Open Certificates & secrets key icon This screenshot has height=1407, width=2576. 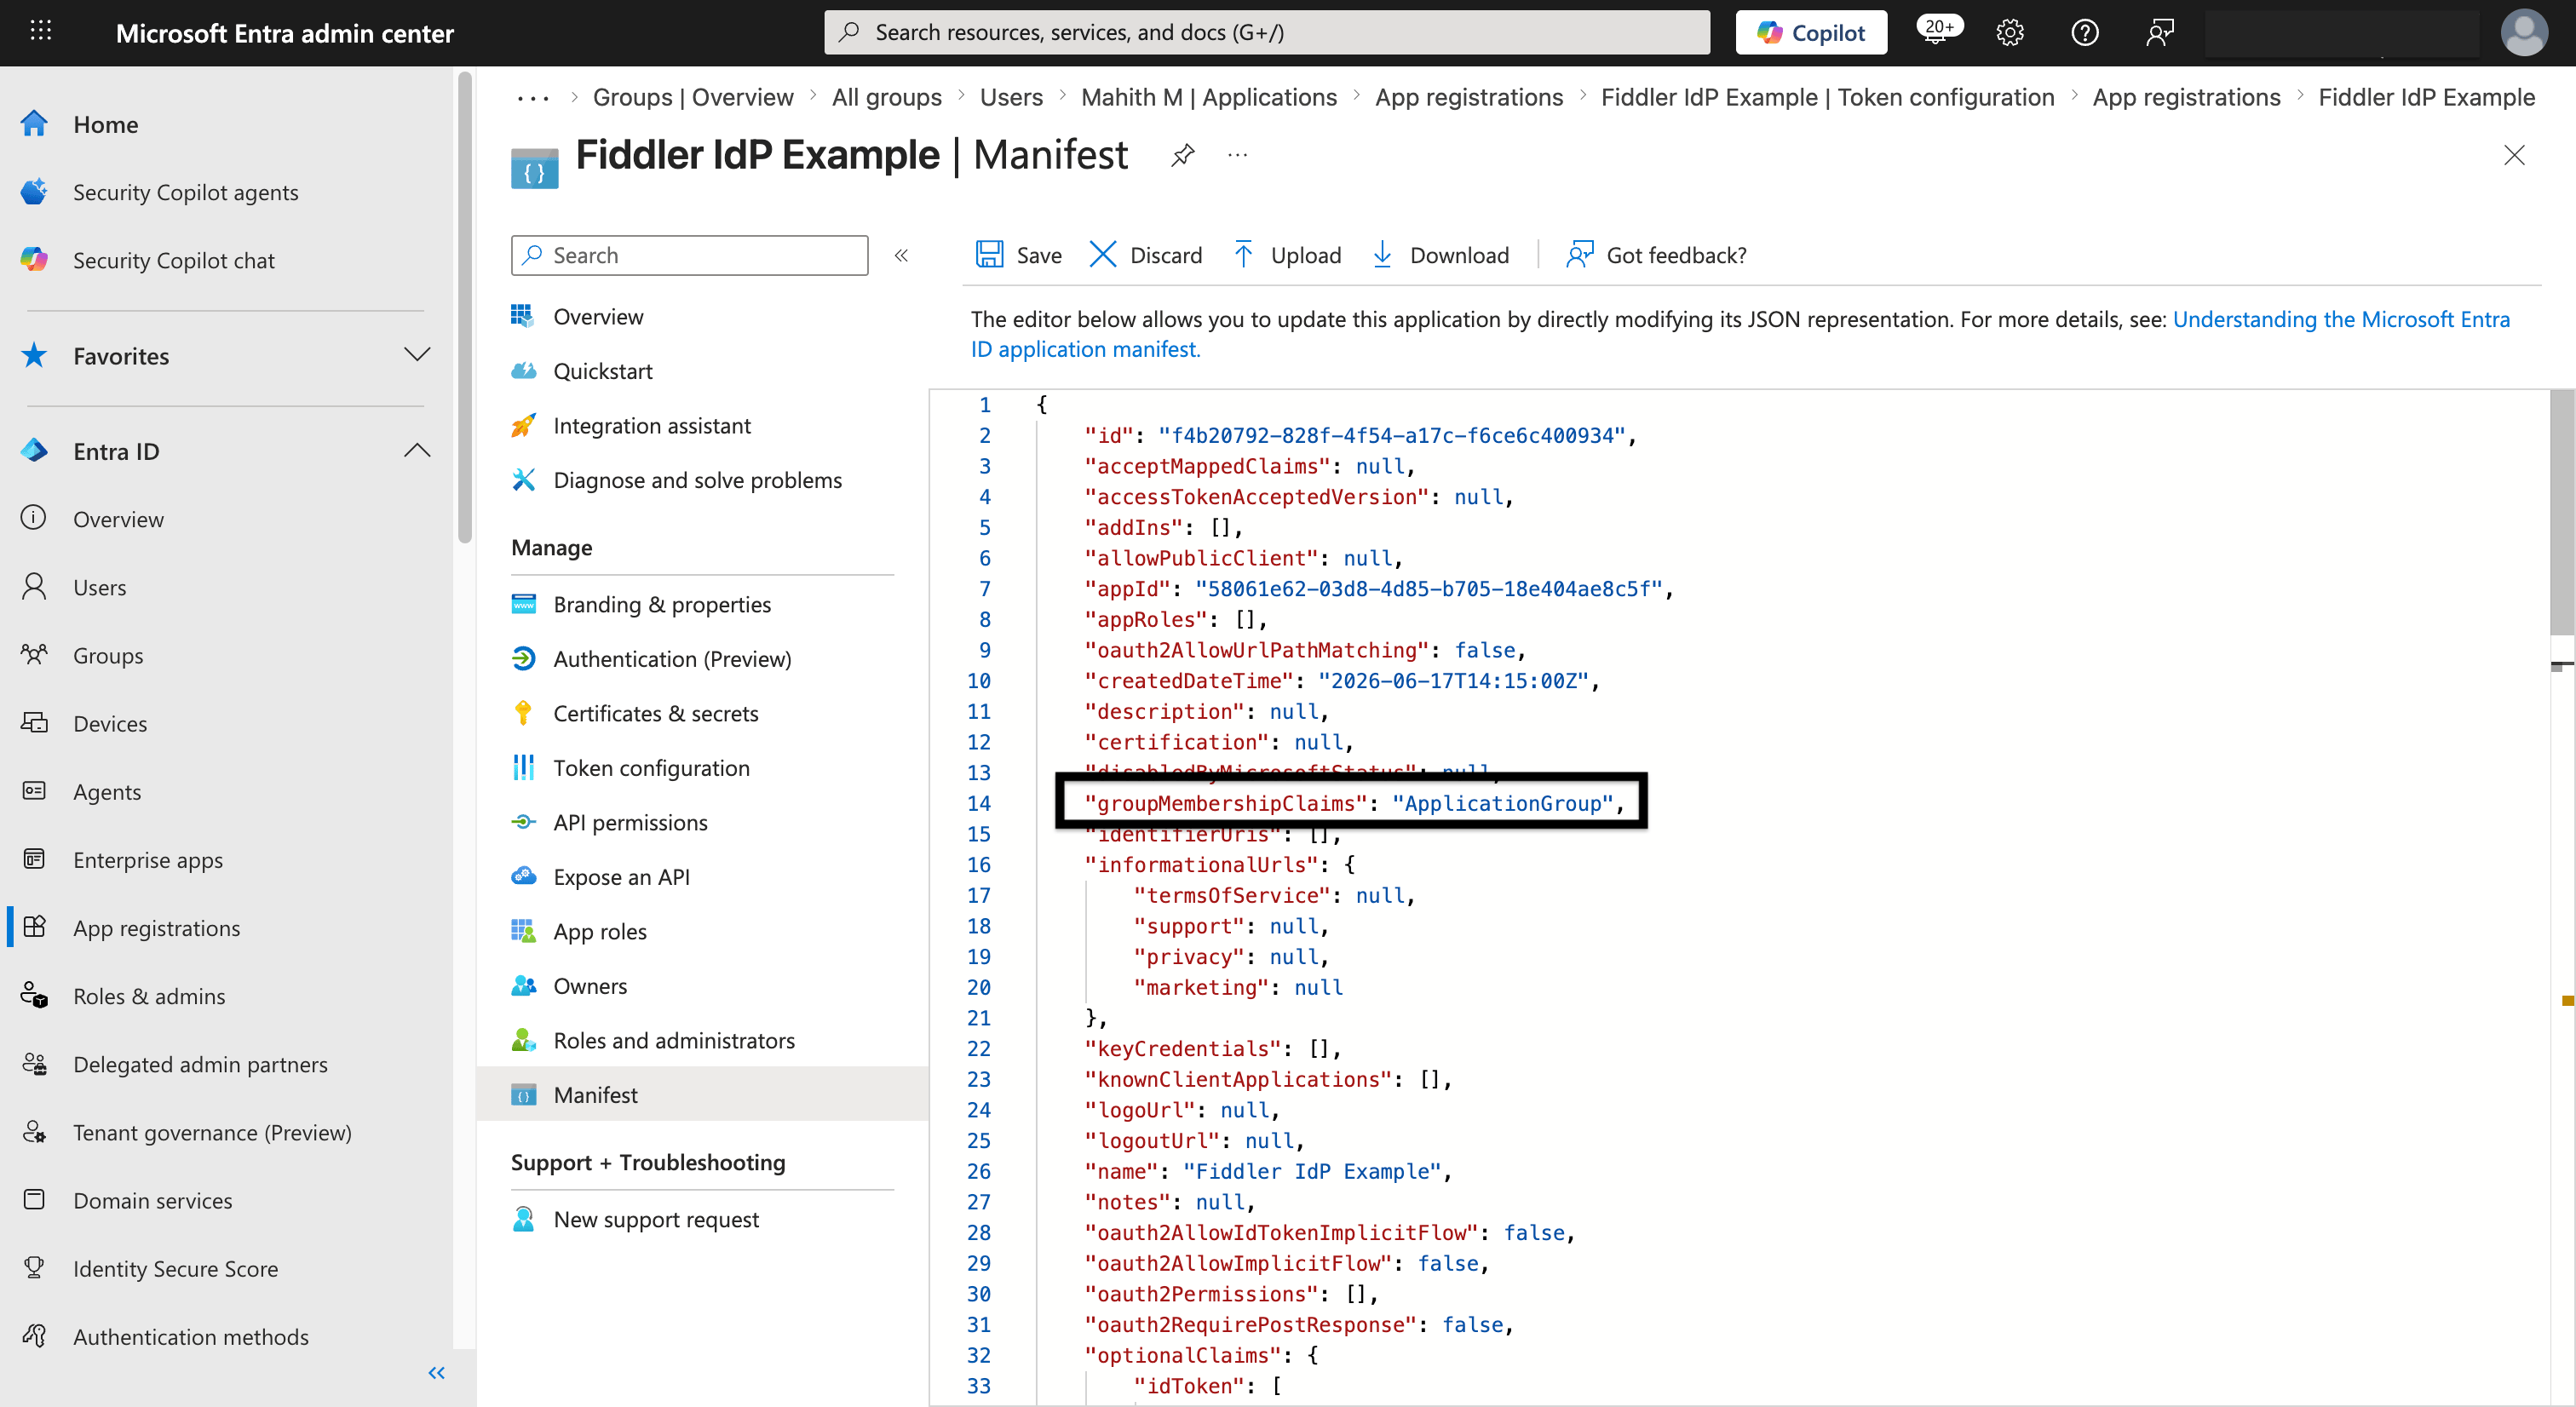click(x=523, y=713)
